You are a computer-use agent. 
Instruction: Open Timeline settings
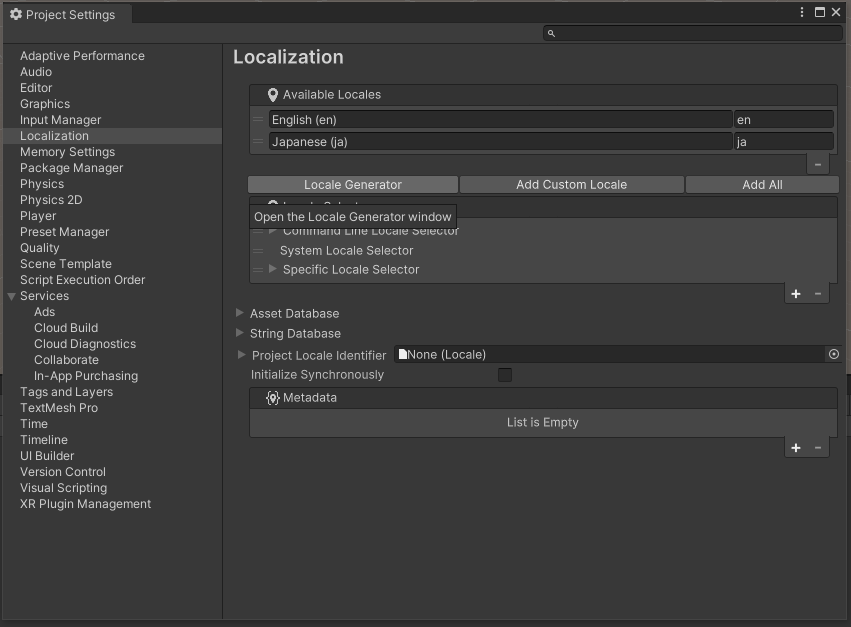[x=44, y=440]
